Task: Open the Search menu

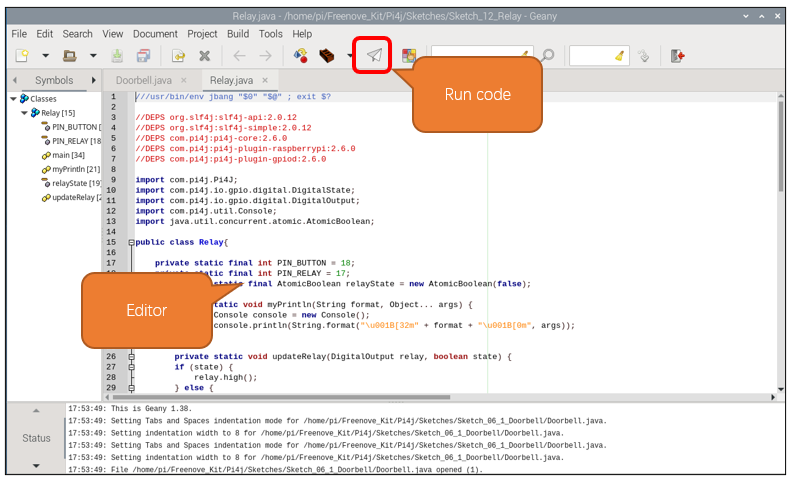Action: coord(77,34)
